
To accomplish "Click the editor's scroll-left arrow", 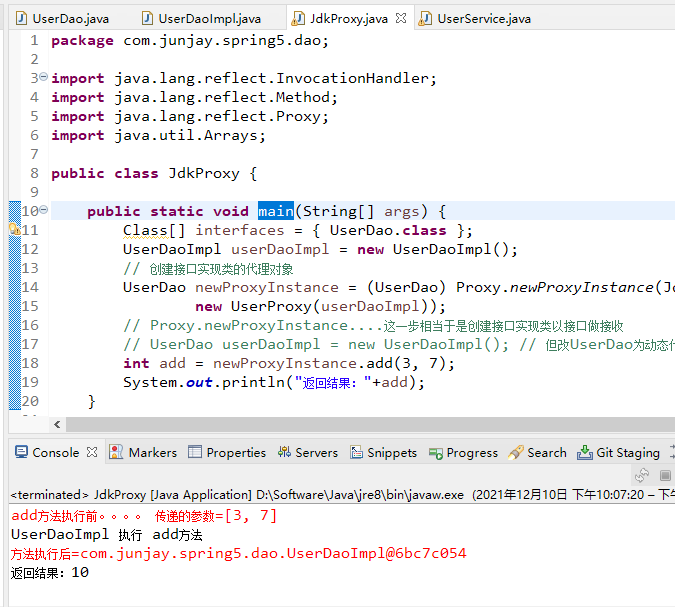I will point(57,424).
